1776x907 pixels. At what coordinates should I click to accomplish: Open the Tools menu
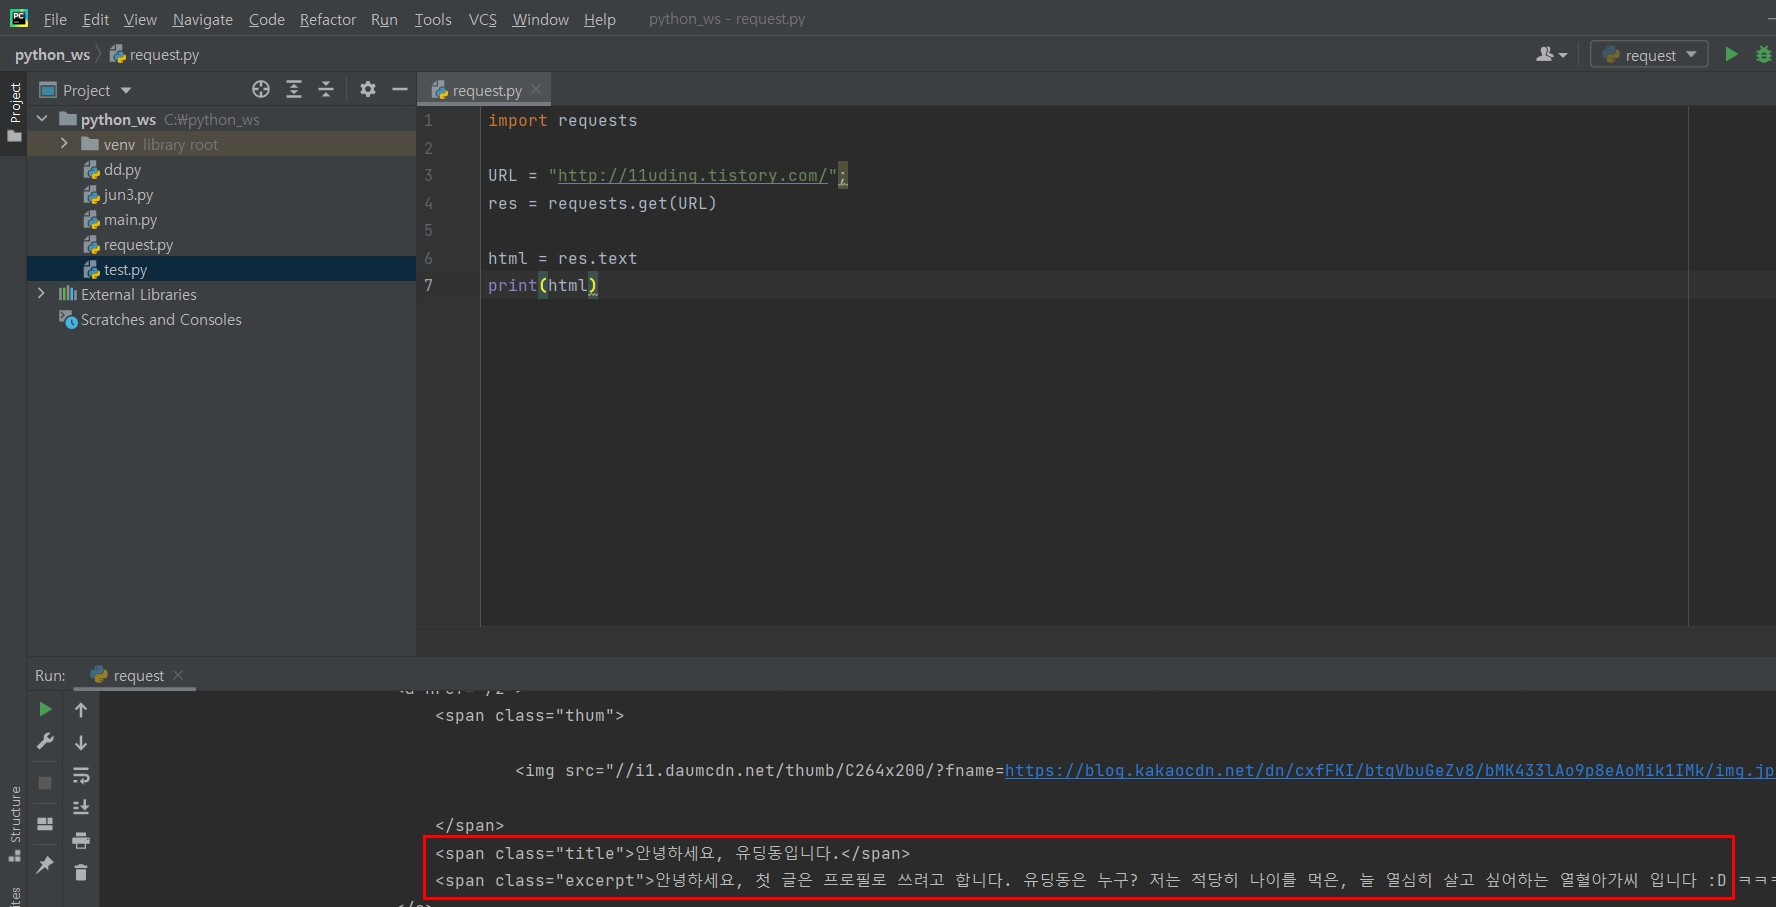(x=433, y=19)
